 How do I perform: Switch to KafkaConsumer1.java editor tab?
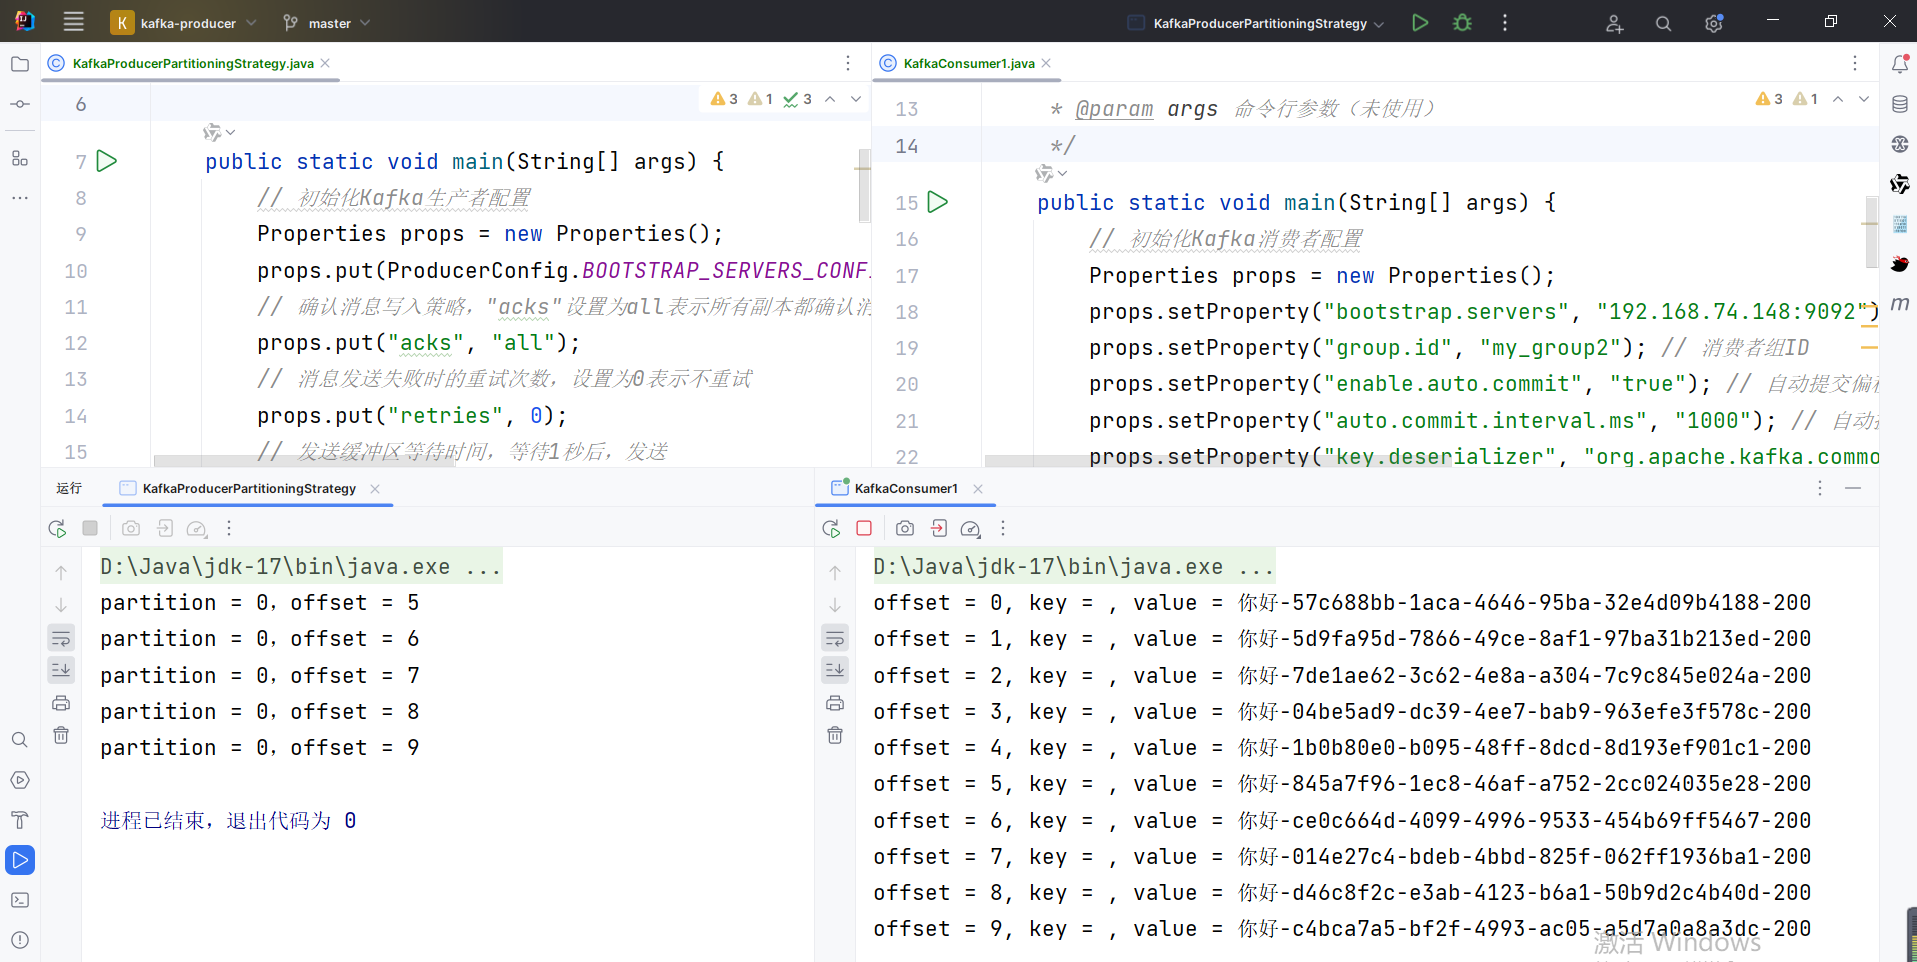(x=968, y=63)
